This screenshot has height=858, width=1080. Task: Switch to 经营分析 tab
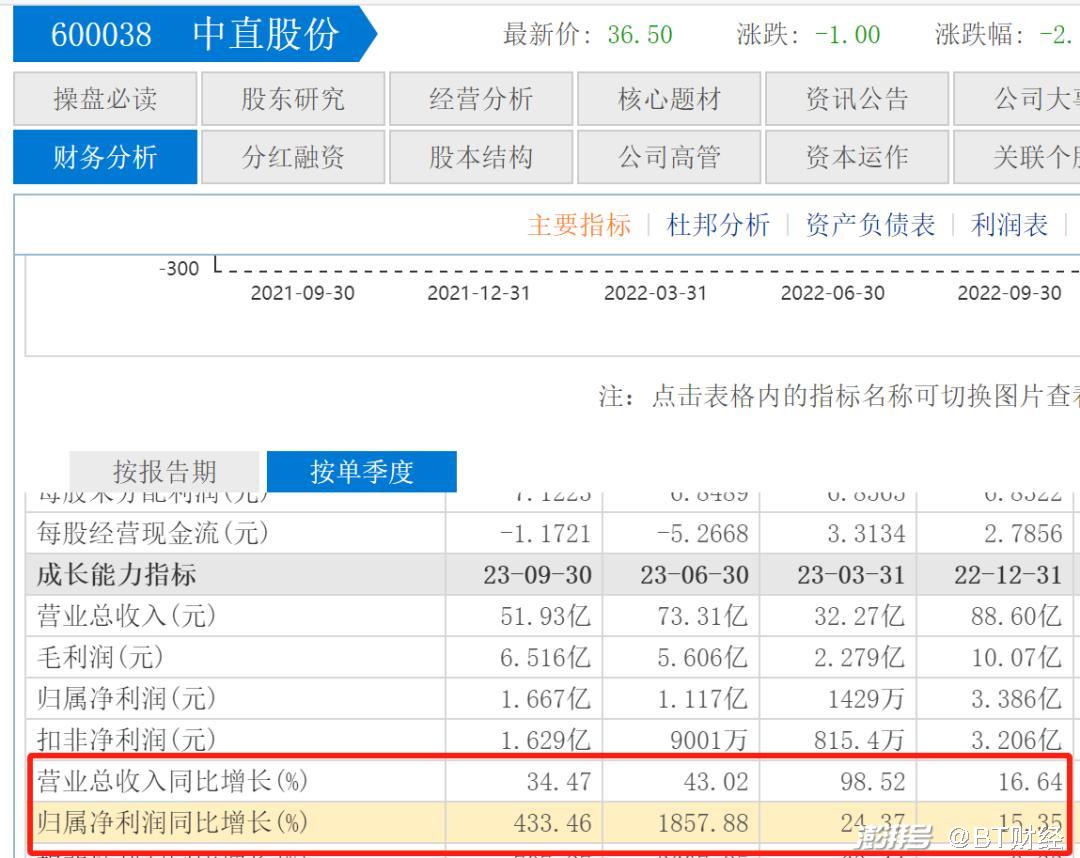click(481, 99)
